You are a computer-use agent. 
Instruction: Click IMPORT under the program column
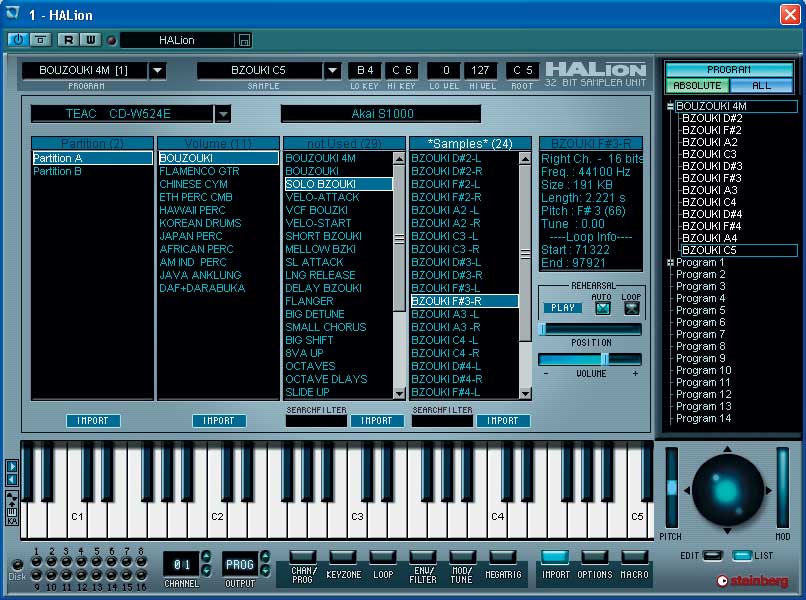click(x=377, y=421)
